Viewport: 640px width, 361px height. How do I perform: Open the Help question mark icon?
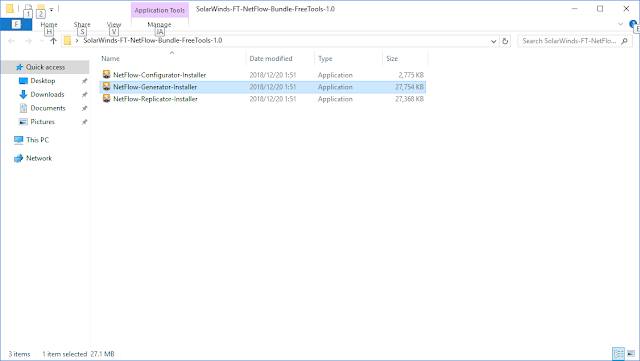pos(633,25)
